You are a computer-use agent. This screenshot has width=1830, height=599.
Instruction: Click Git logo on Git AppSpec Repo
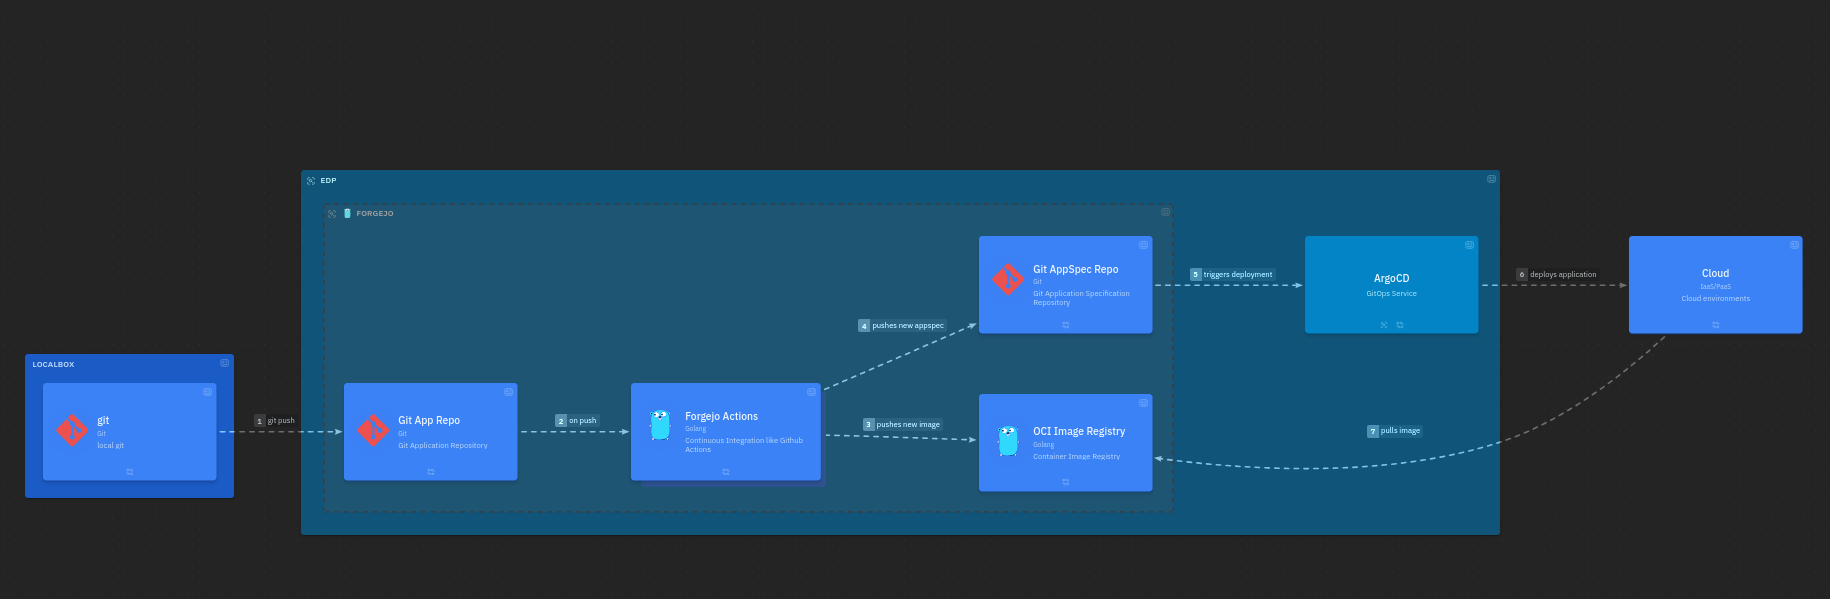[x=1008, y=280]
